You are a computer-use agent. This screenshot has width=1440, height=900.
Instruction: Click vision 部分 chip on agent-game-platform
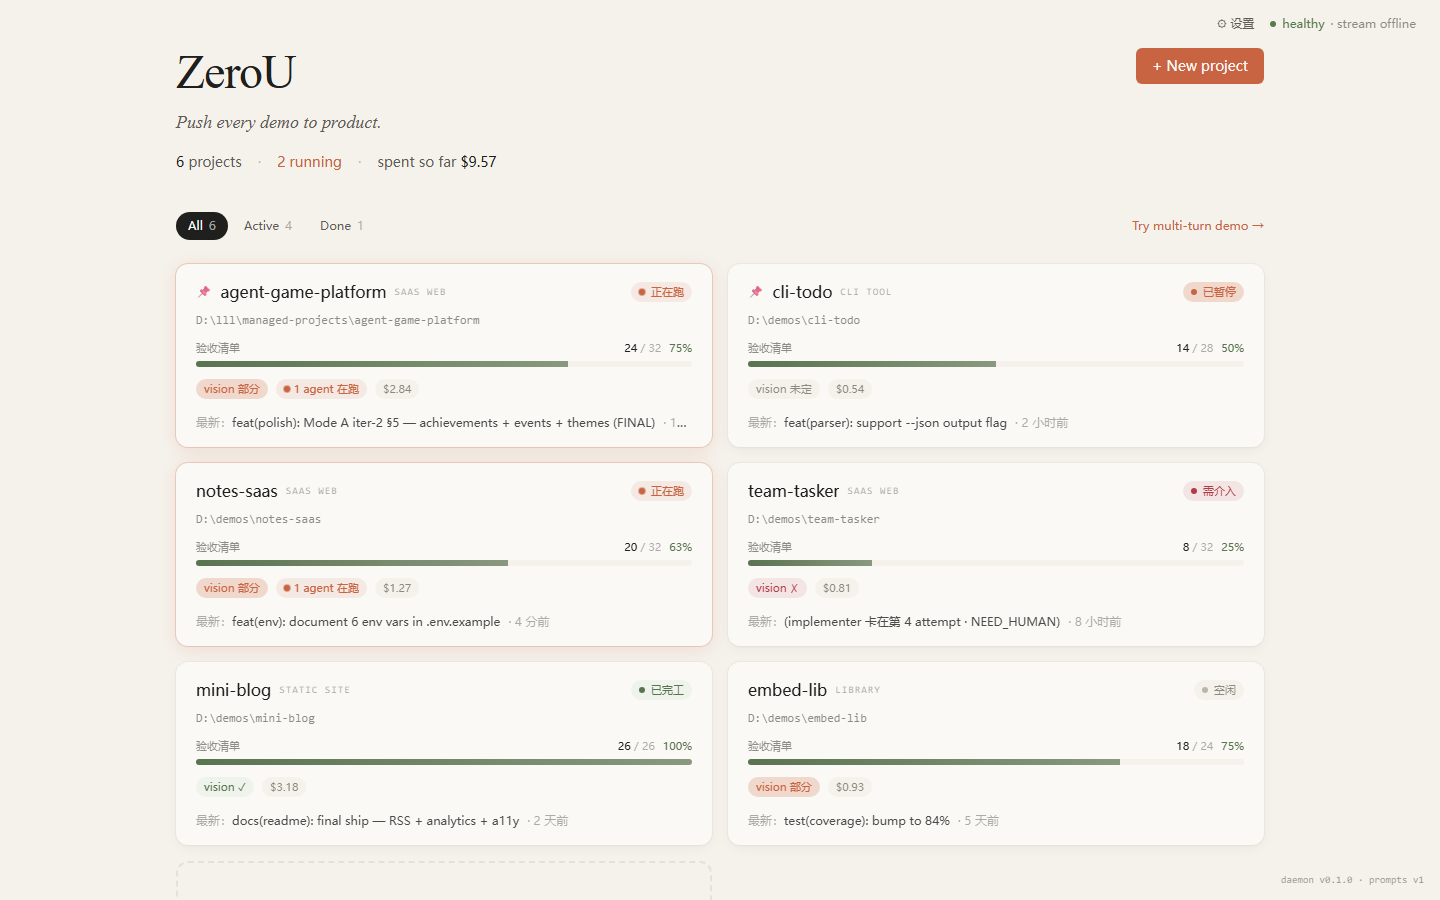click(x=232, y=389)
